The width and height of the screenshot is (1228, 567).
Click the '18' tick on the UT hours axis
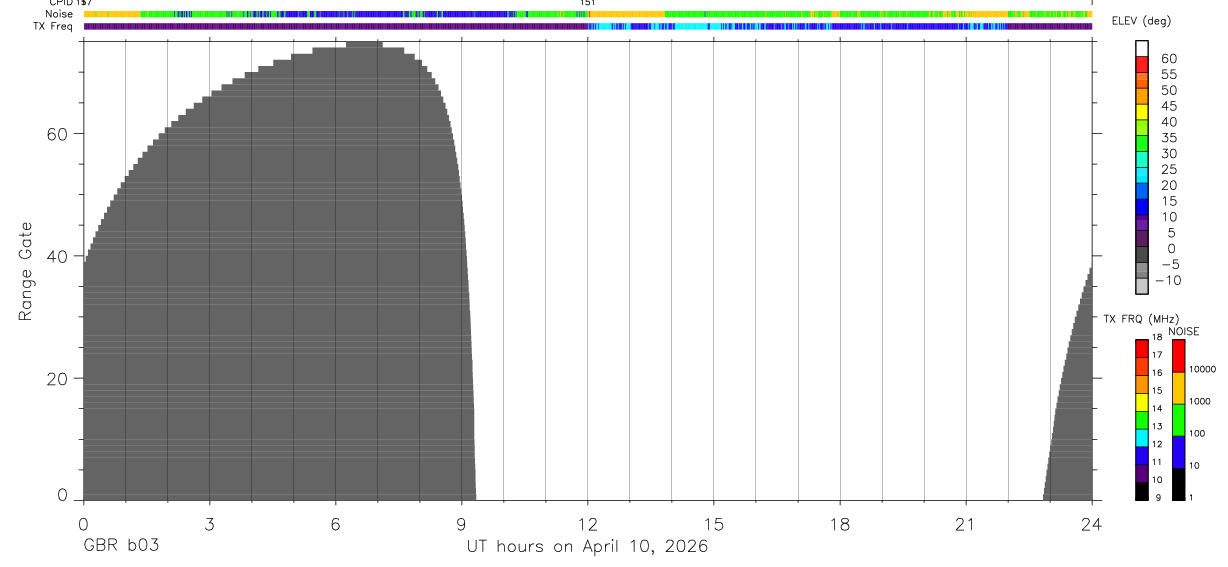click(840, 523)
